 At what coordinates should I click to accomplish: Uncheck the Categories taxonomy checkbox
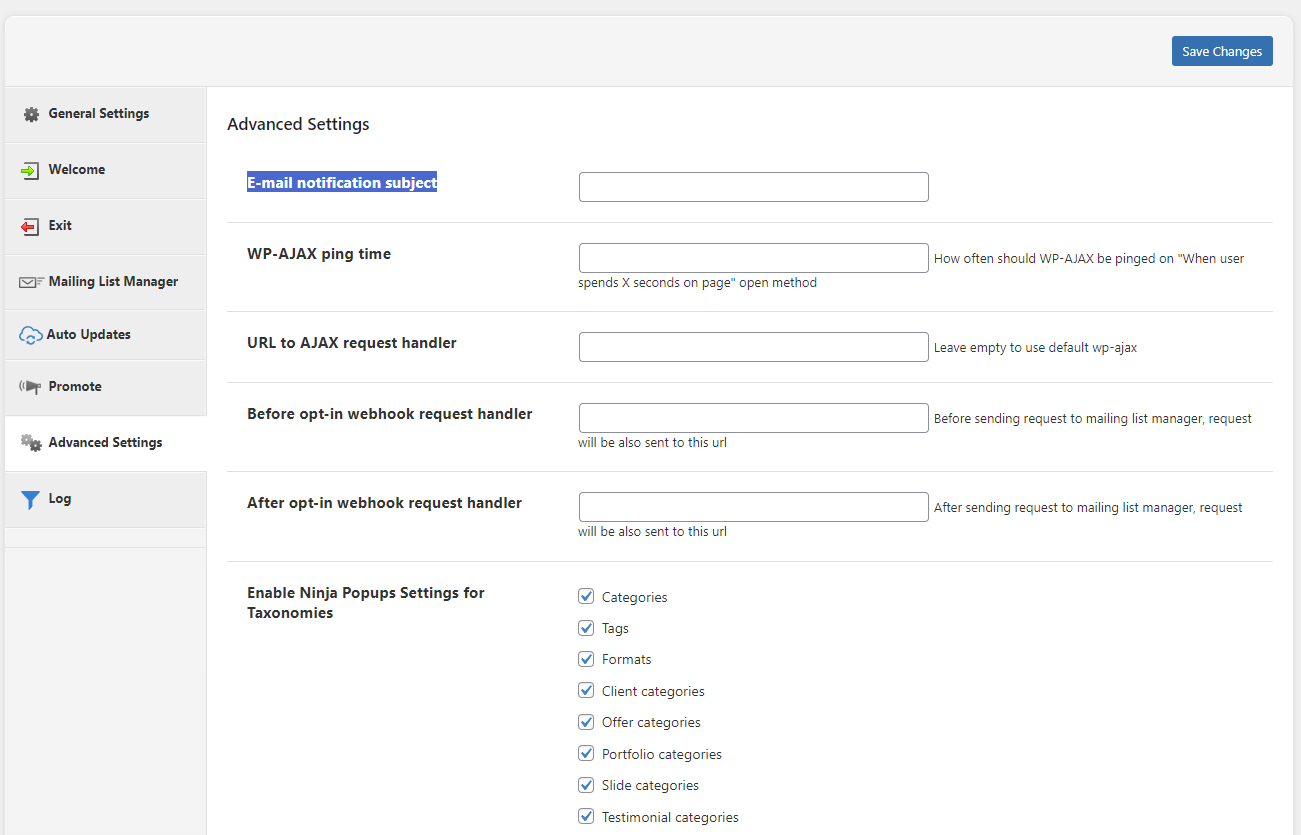pos(586,597)
